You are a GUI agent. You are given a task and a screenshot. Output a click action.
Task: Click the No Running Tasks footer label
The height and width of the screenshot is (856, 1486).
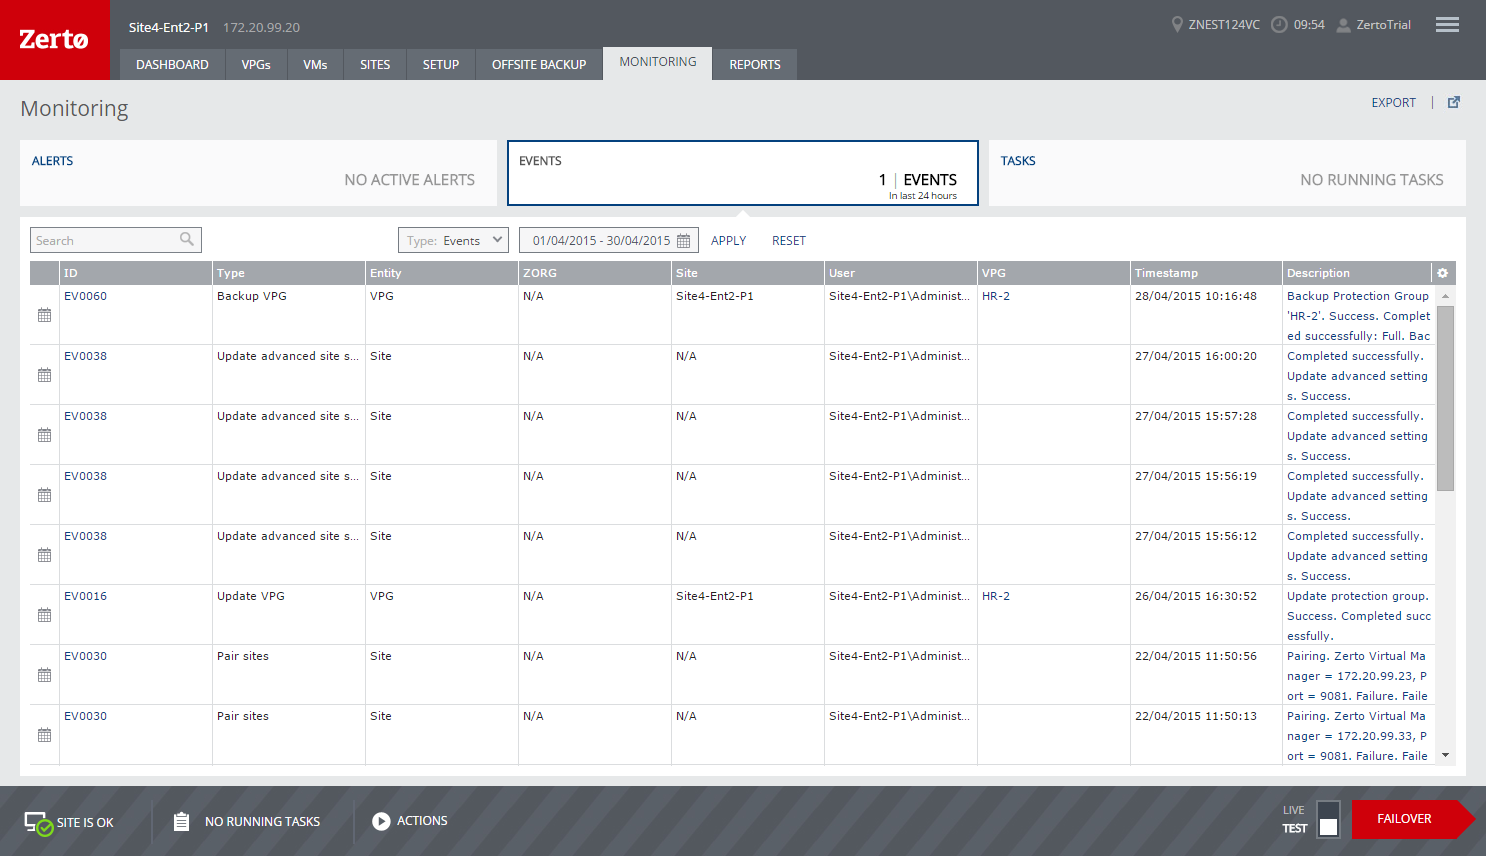pyautogui.click(x=262, y=822)
